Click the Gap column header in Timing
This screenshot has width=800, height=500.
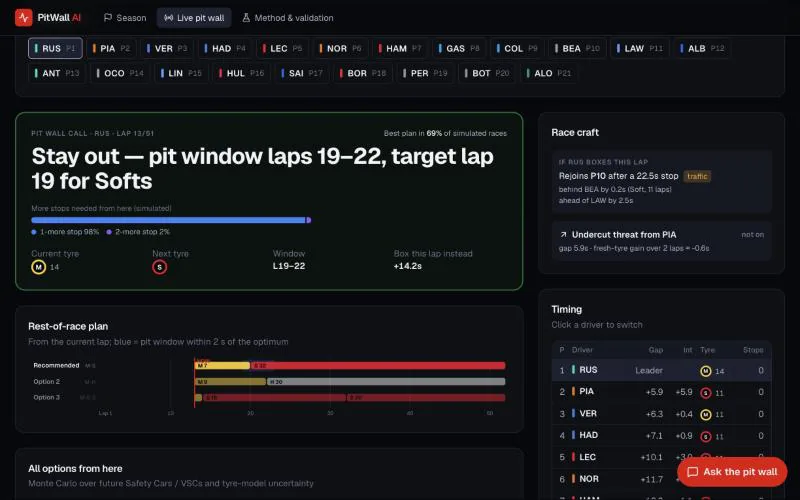tap(656, 350)
